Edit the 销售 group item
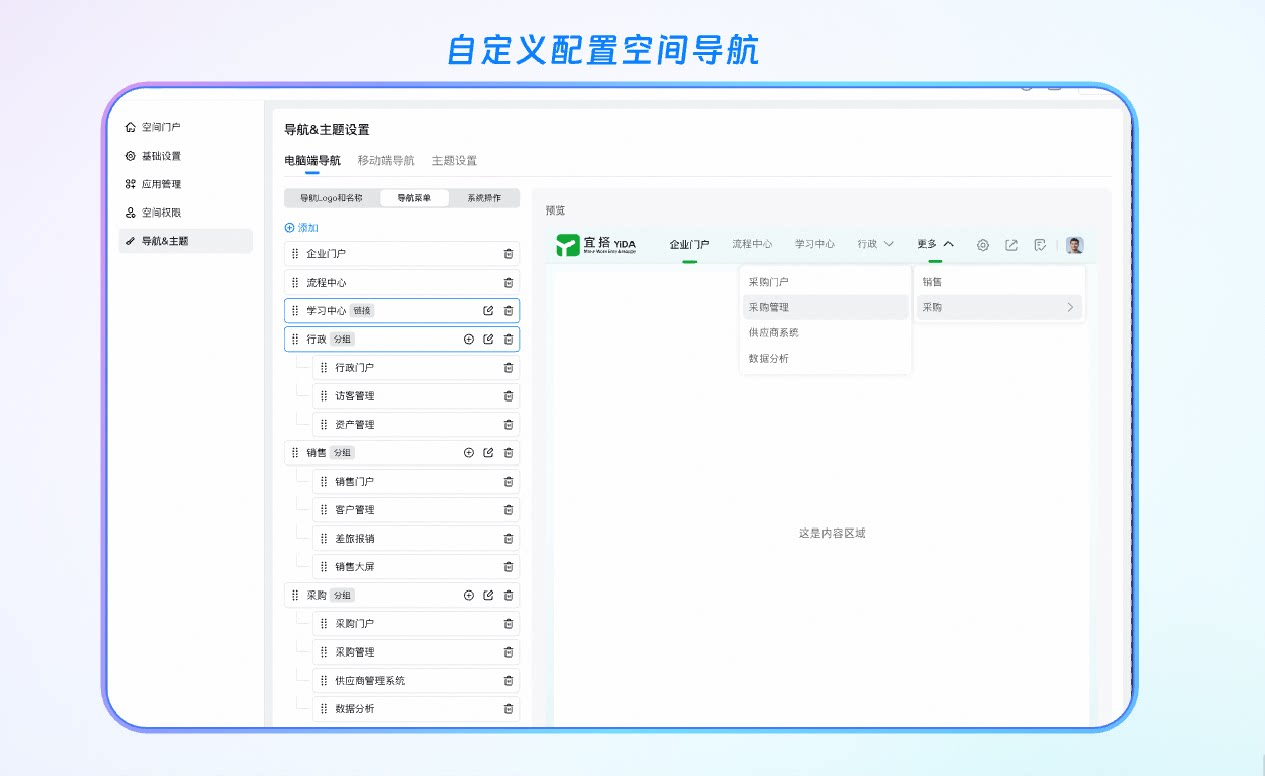 [x=488, y=453]
